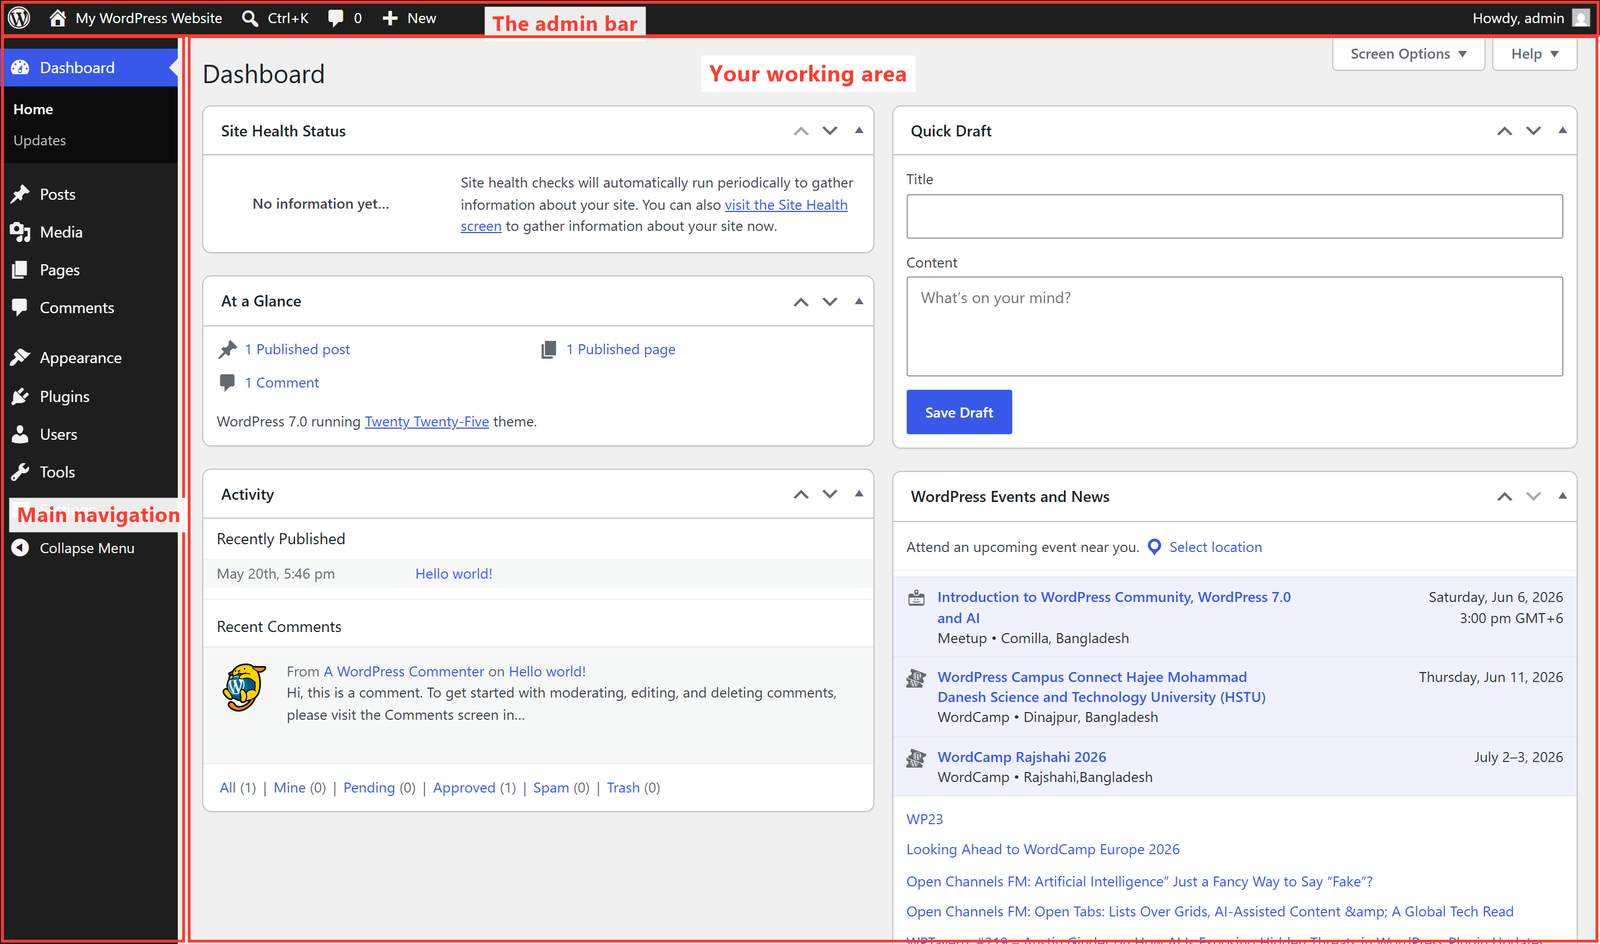This screenshot has height=944, width=1600.
Task: Click Collapse Menu text
Action: click(x=87, y=548)
